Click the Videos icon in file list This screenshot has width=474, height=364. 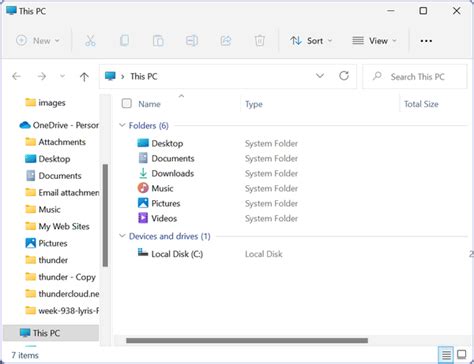(x=143, y=218)
